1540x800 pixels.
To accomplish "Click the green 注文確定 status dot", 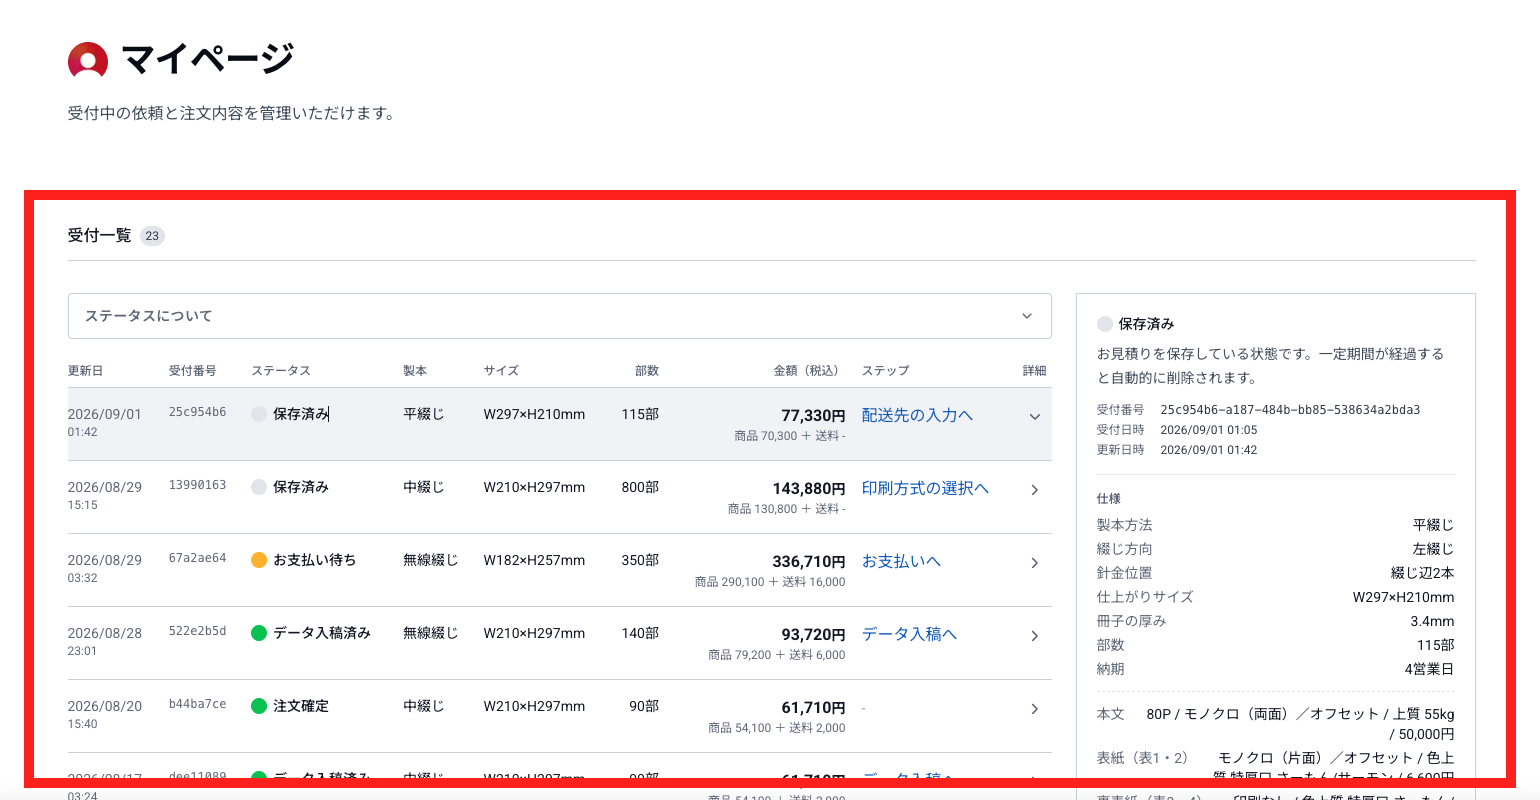I will click(x=259, y=706).
